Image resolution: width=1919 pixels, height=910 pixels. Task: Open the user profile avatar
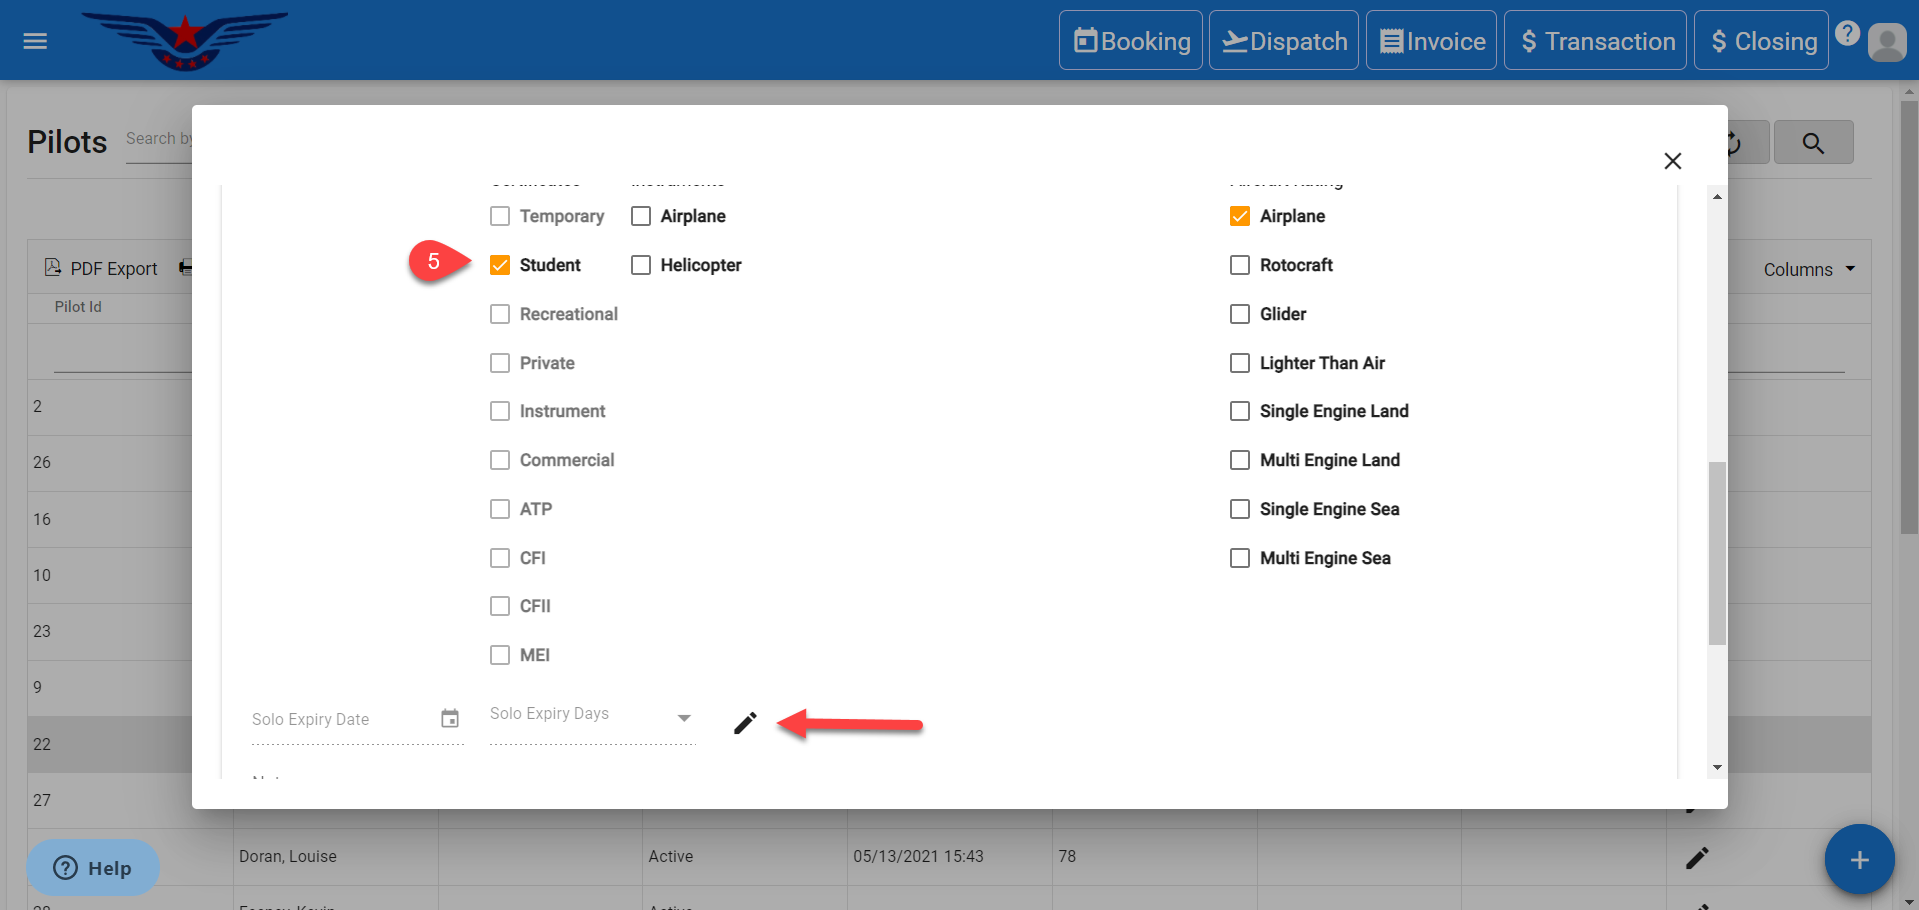click(x=1886, y=42)
